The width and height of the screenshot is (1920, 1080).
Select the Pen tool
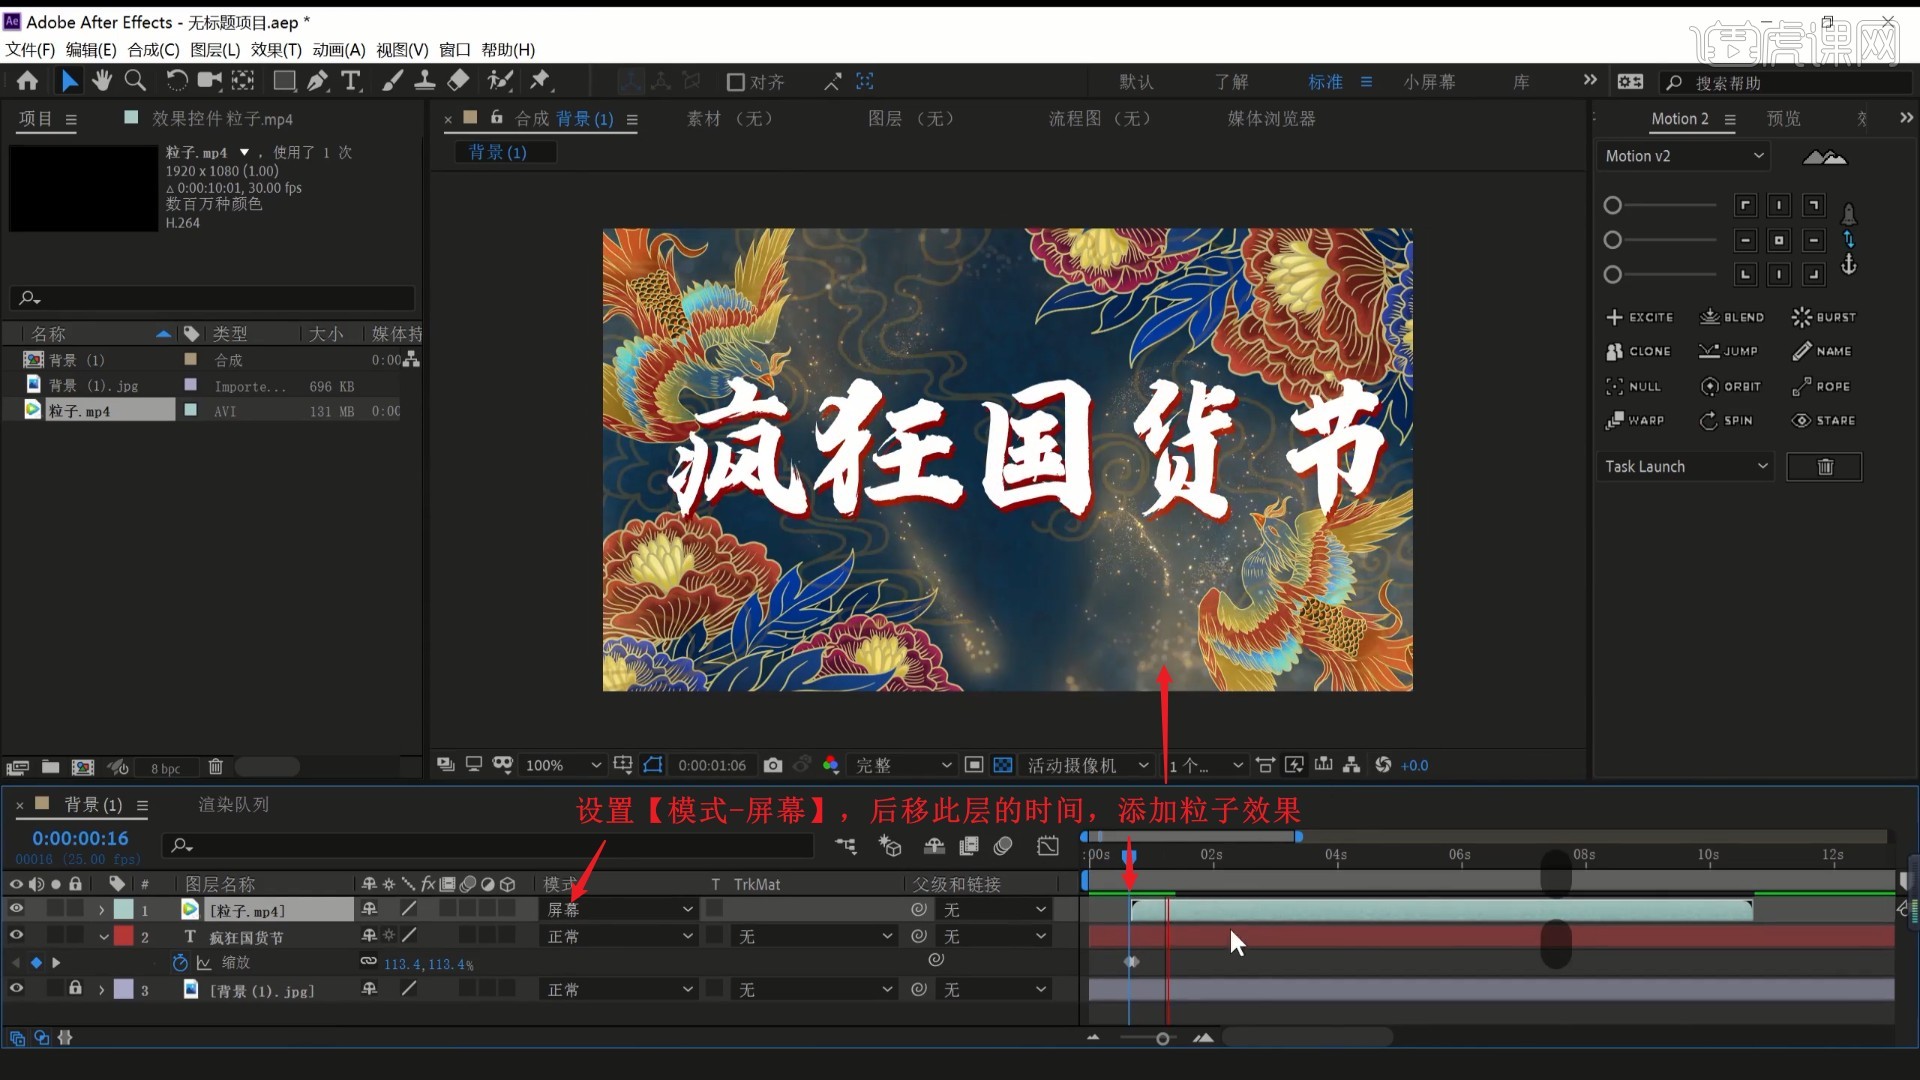(318, 81)
